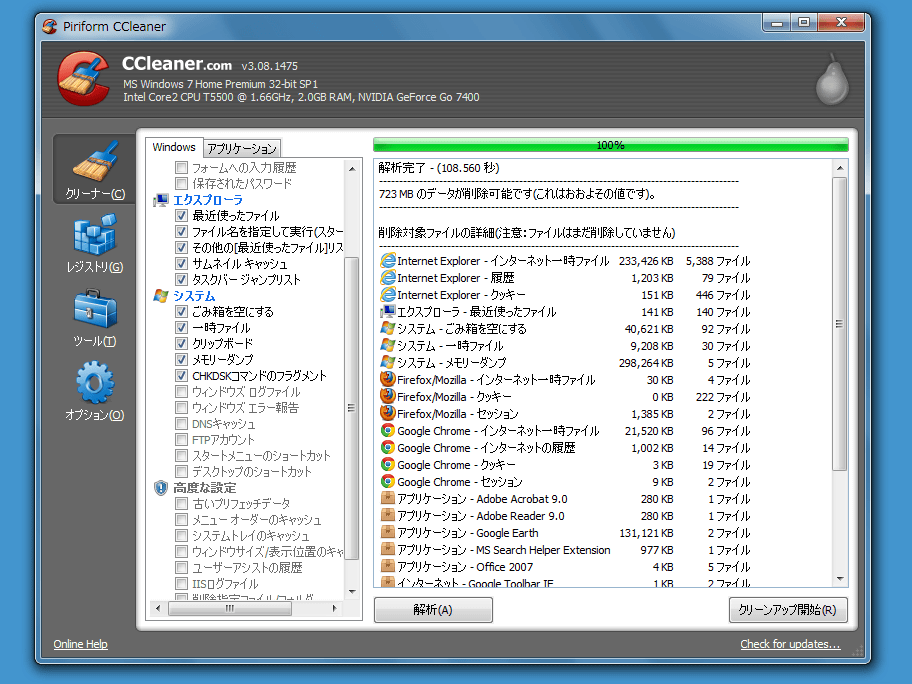Click the icon for システム 一時ファイル result

pyautogui.click(x=387, y=345)
